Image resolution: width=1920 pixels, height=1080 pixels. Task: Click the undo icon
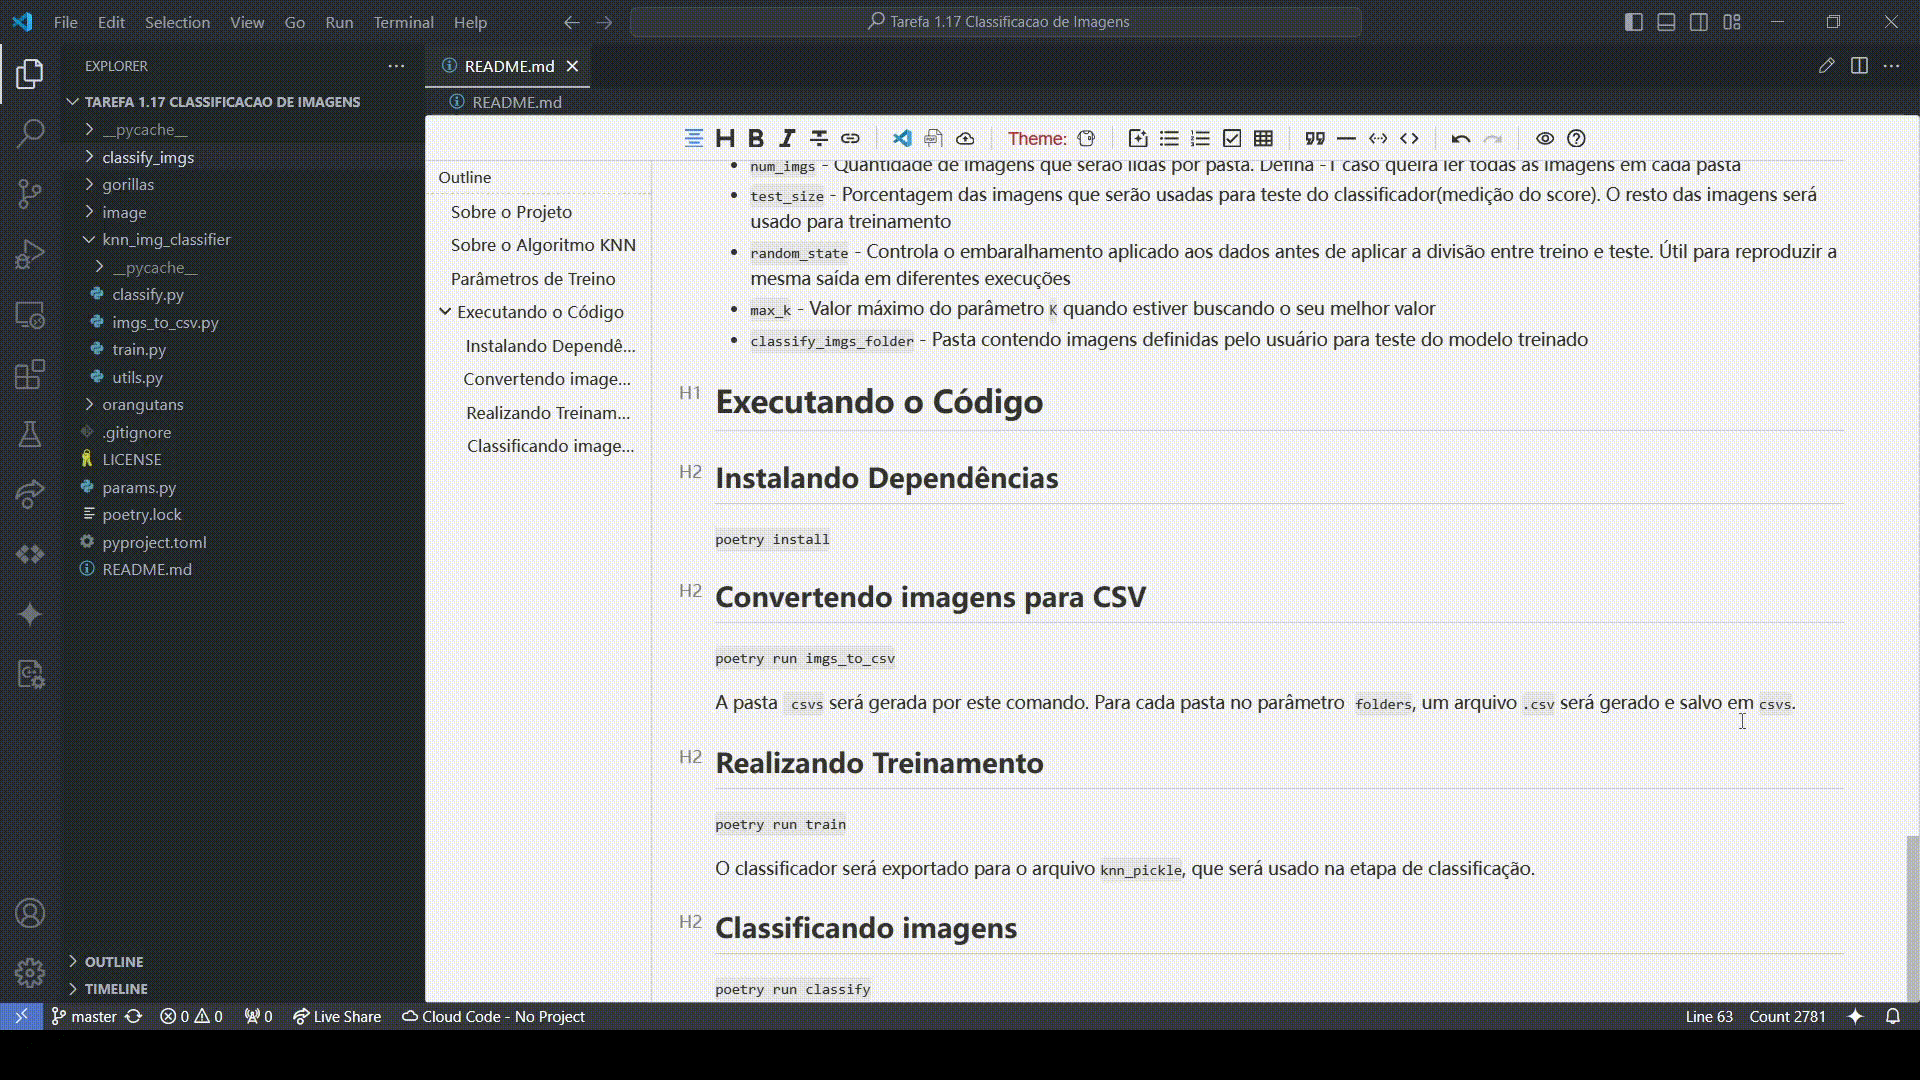pyautogui.click(x=1460, y=138)
